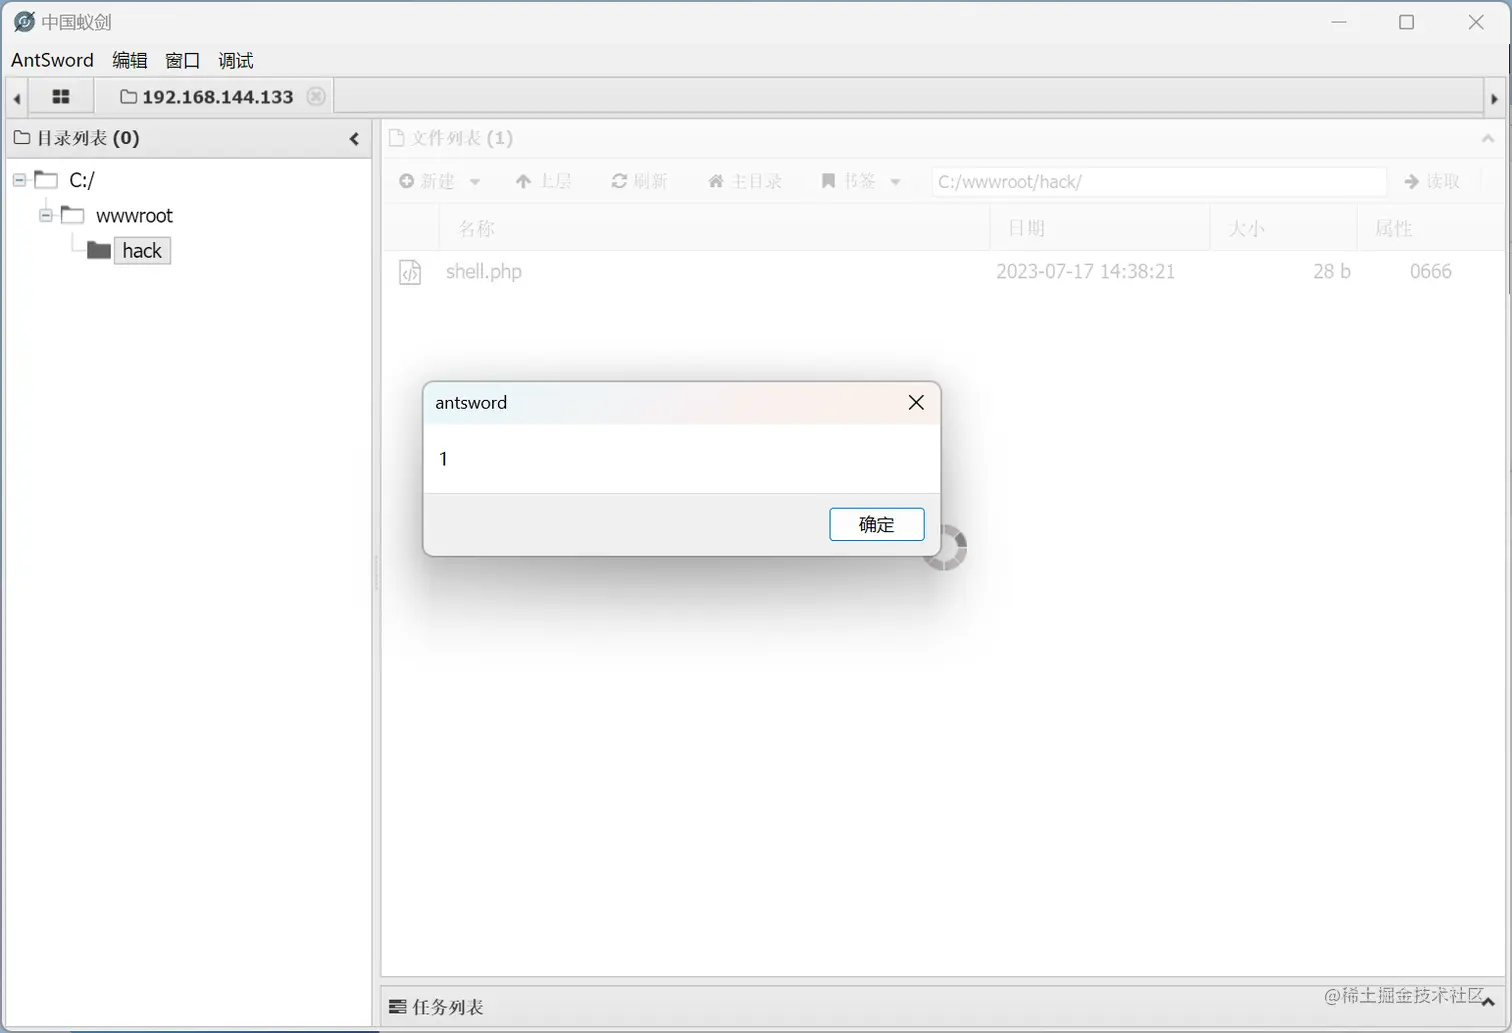Open the 窗口 menu
The image size is (1512, 1033).
(183, 60)
